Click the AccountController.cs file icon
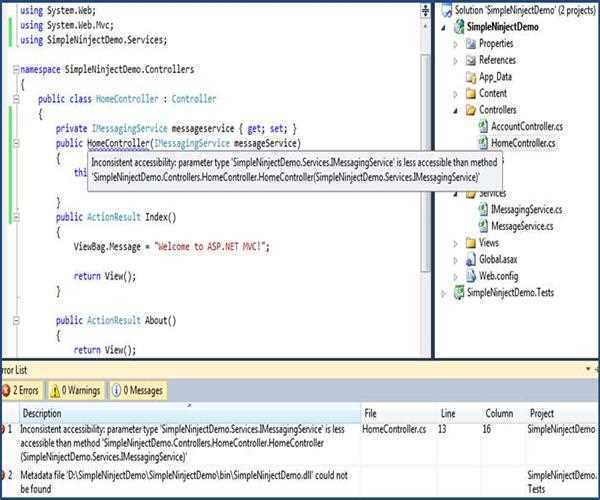The width and height of the screenshot is (600, 500). pos(482,126)
